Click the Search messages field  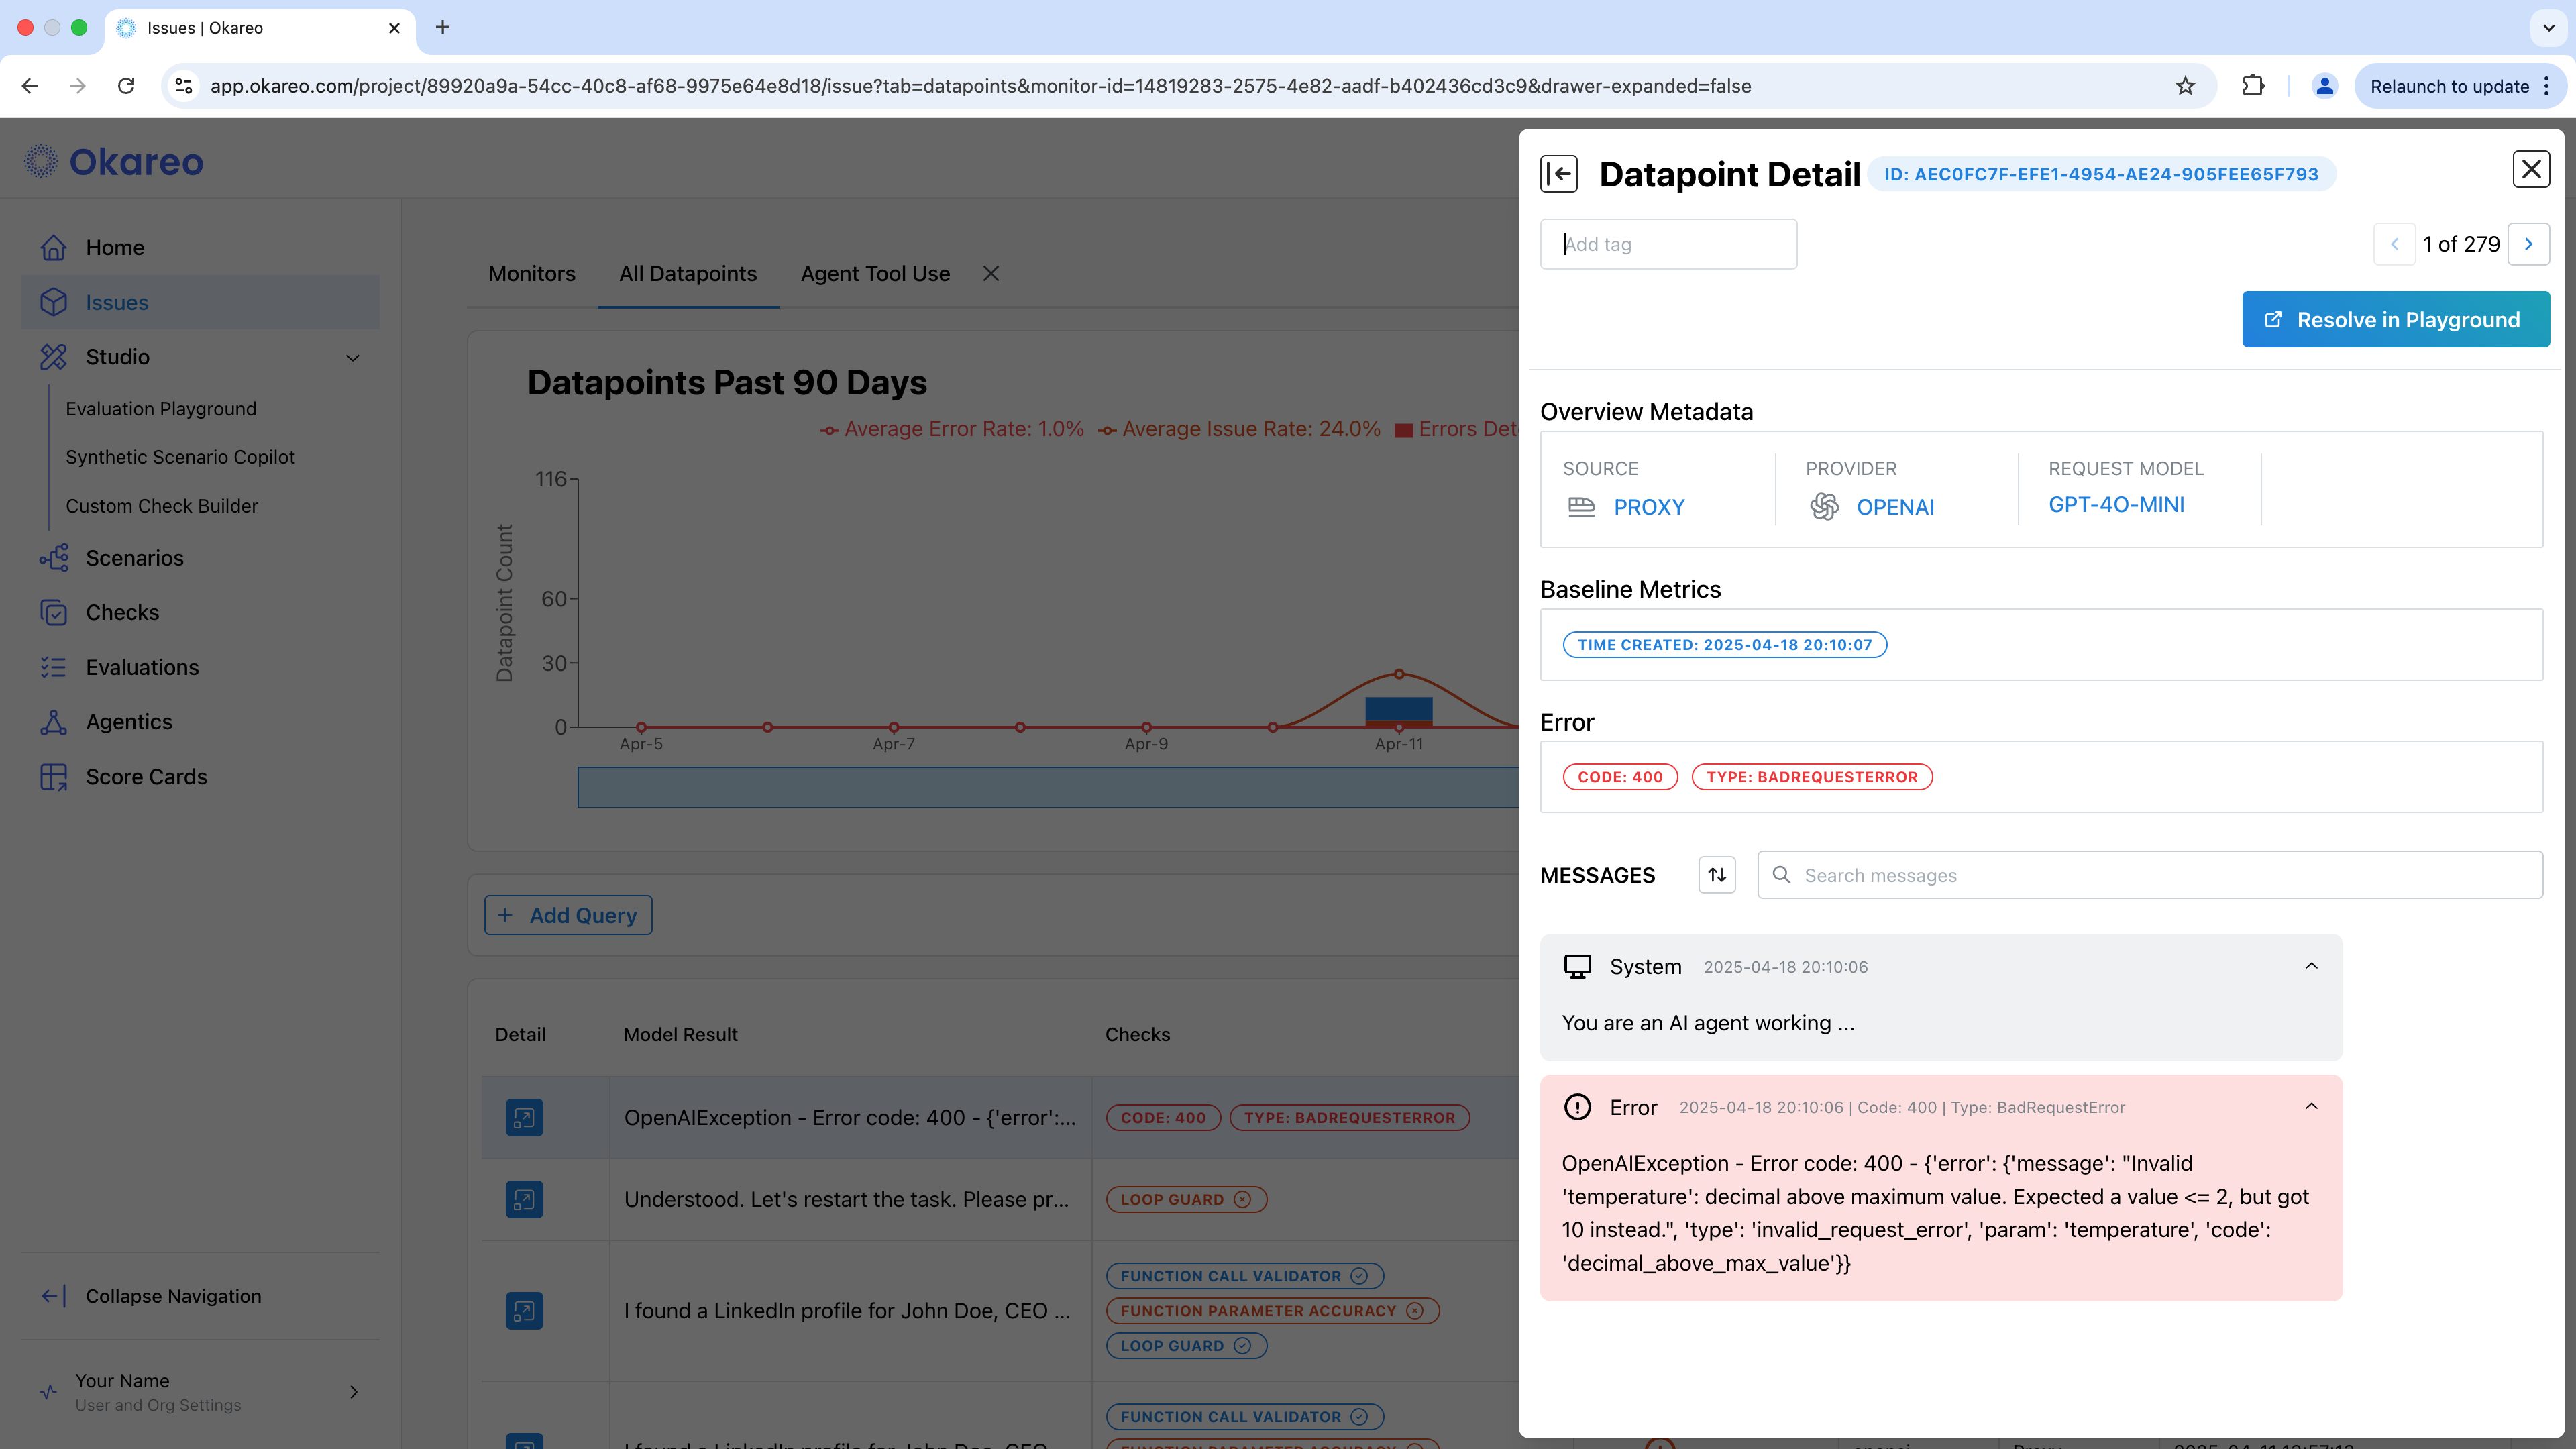pos(2150,875)
